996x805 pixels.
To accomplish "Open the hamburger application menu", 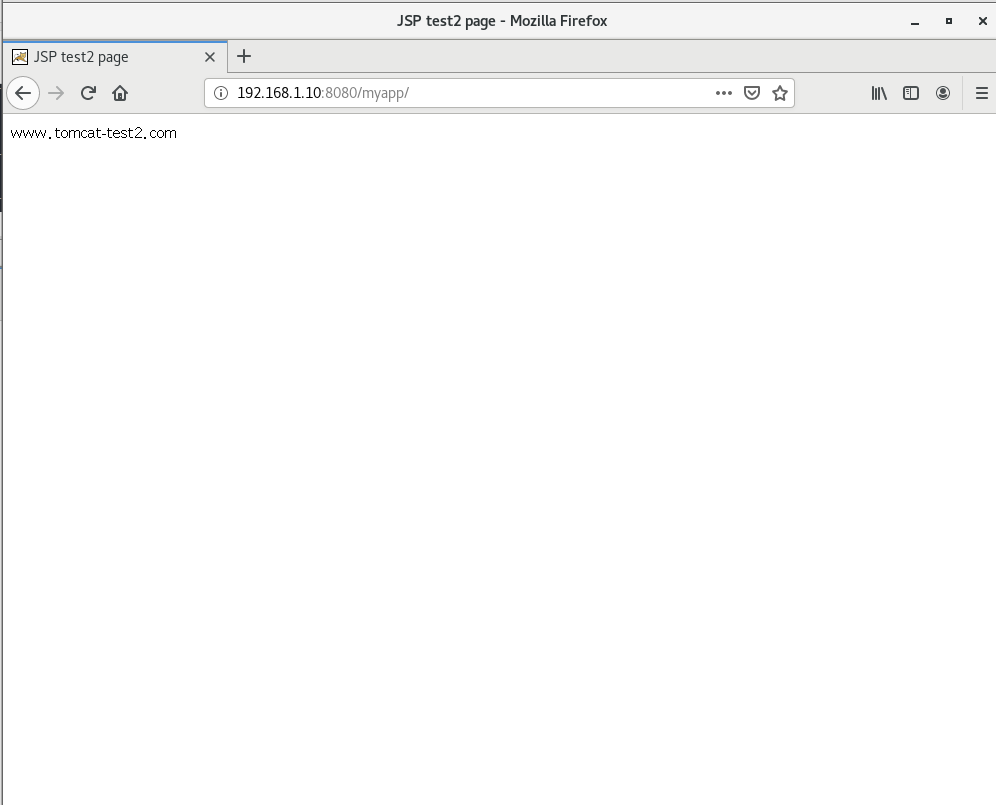I will click(x=981, y=93).
